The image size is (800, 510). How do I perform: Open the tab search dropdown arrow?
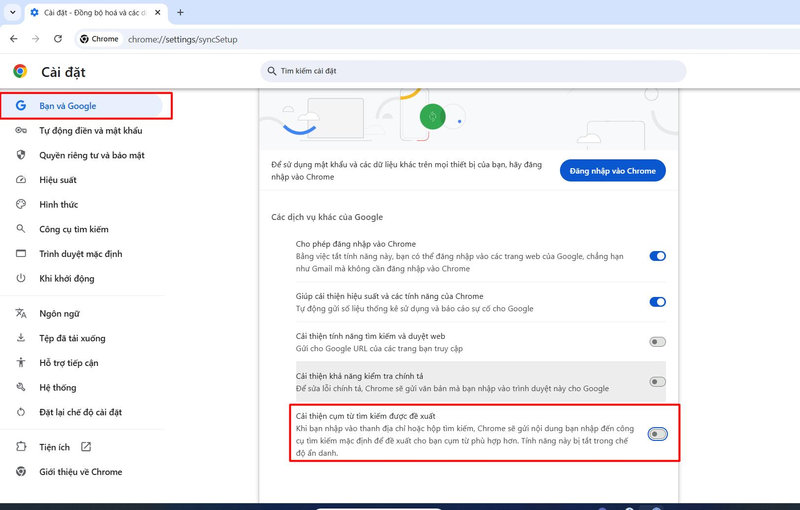tap(13, 12)
